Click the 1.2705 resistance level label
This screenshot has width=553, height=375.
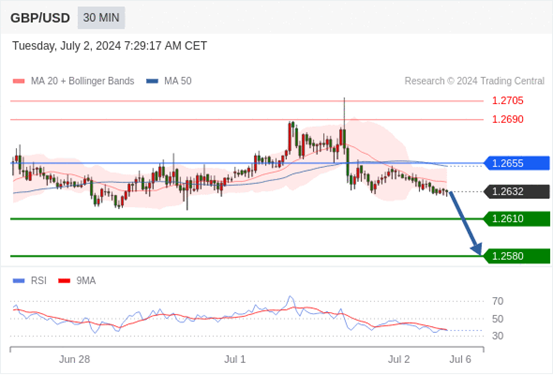(508, 101)
